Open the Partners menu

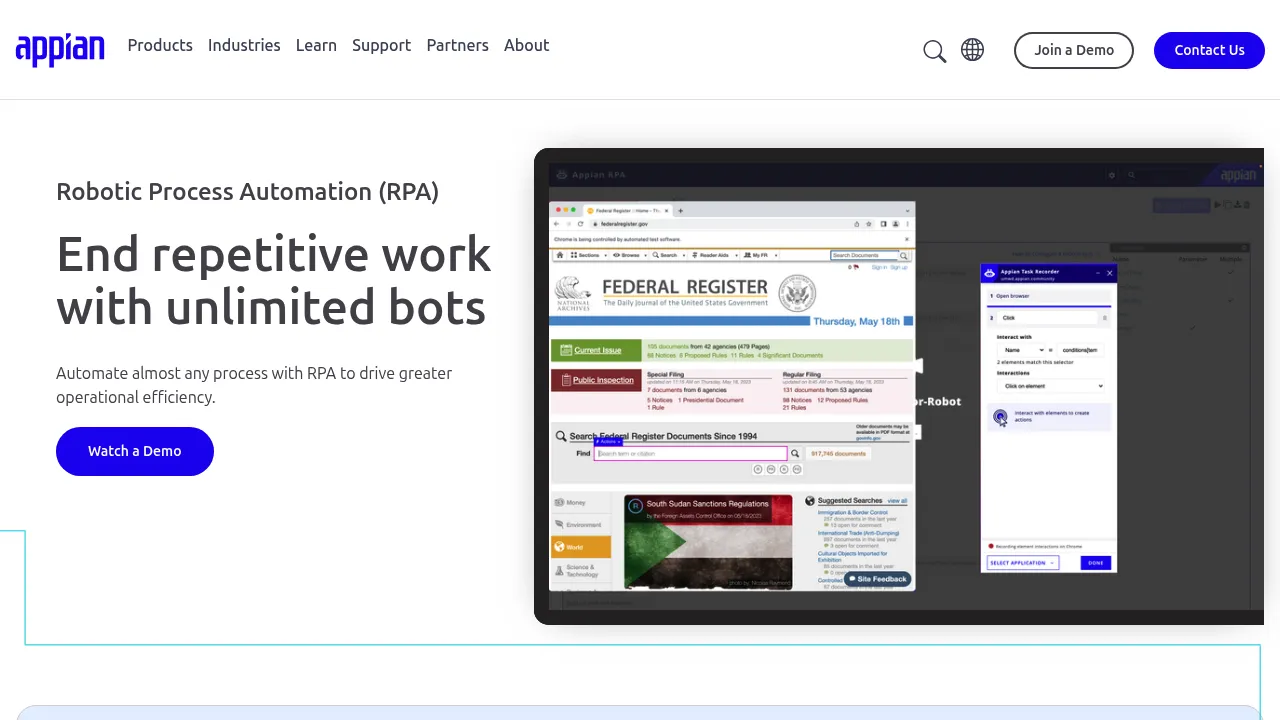click(457, 45)
